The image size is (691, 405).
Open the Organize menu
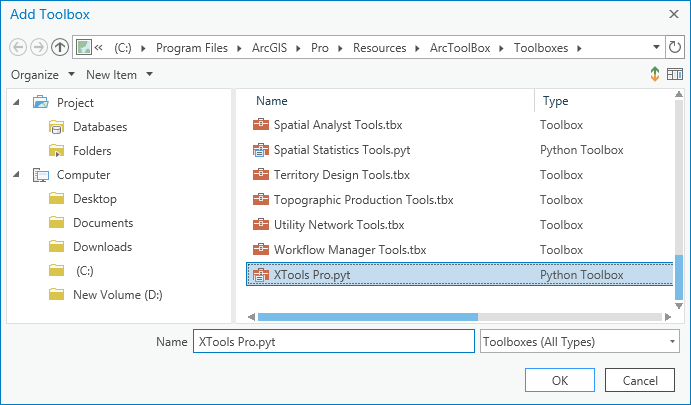[x=43, y=74]
